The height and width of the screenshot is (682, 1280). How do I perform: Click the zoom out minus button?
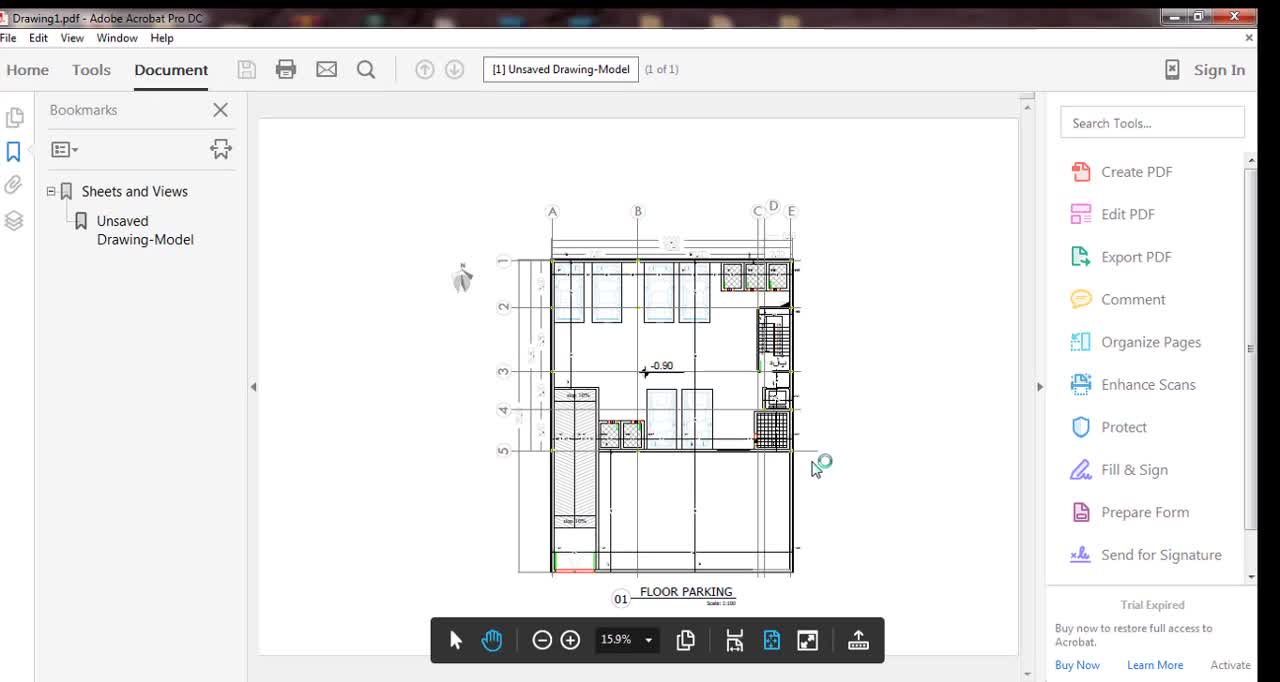542,640
